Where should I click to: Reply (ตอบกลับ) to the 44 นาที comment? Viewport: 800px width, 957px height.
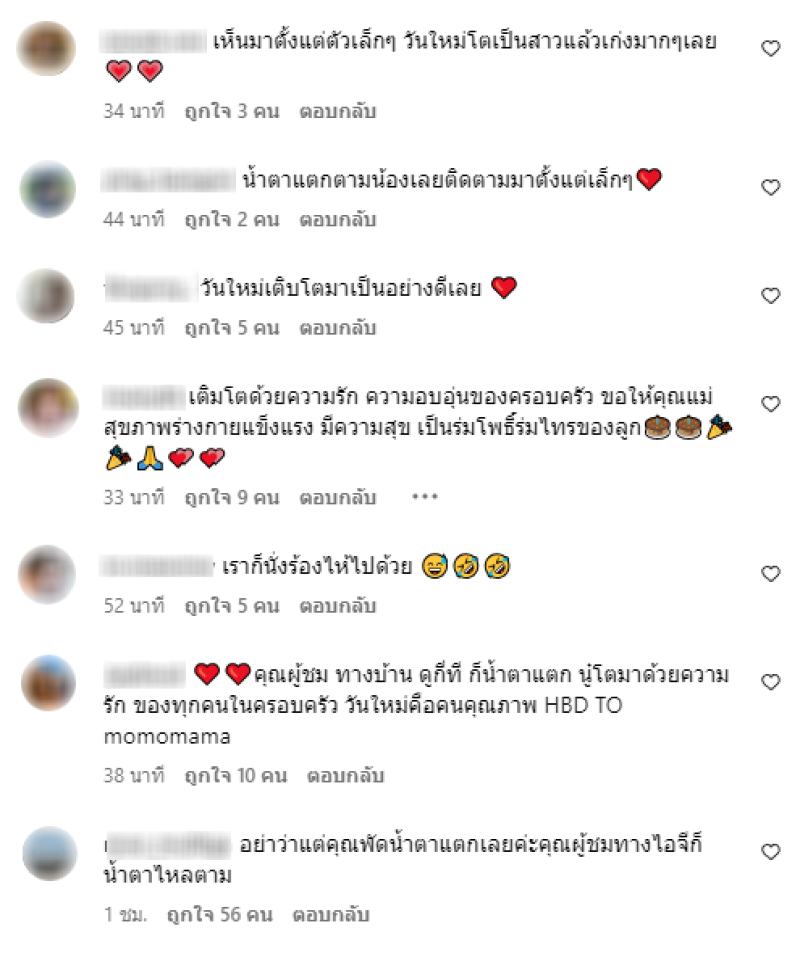pyautogui.click(x=337, y=219)
